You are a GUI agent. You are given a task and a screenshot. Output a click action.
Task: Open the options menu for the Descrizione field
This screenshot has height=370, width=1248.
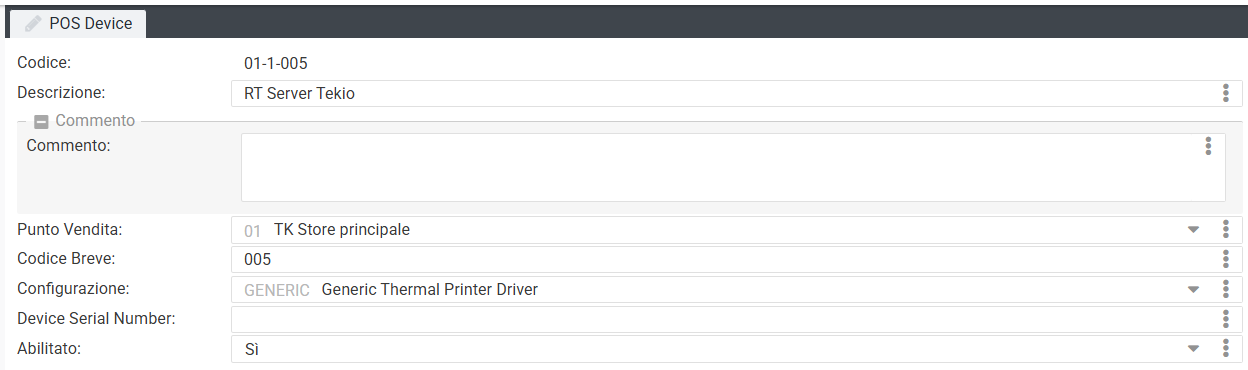tap(1225, 93)
